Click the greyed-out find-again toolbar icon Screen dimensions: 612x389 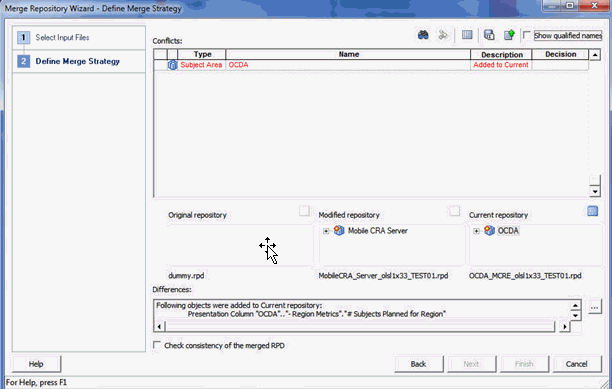click(443, 35)
